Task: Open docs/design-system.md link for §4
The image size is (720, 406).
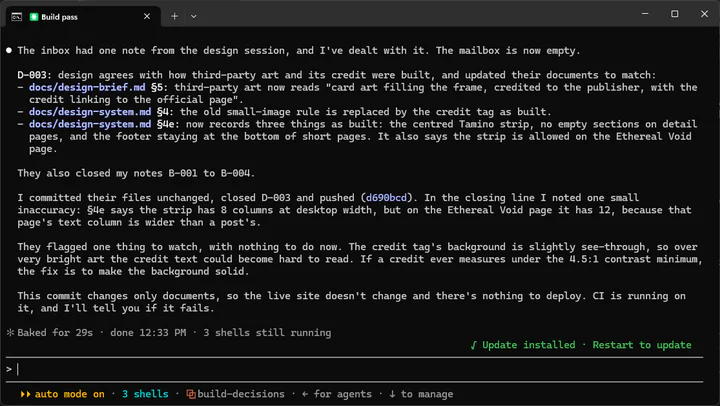Action: (x=90, y=112)
